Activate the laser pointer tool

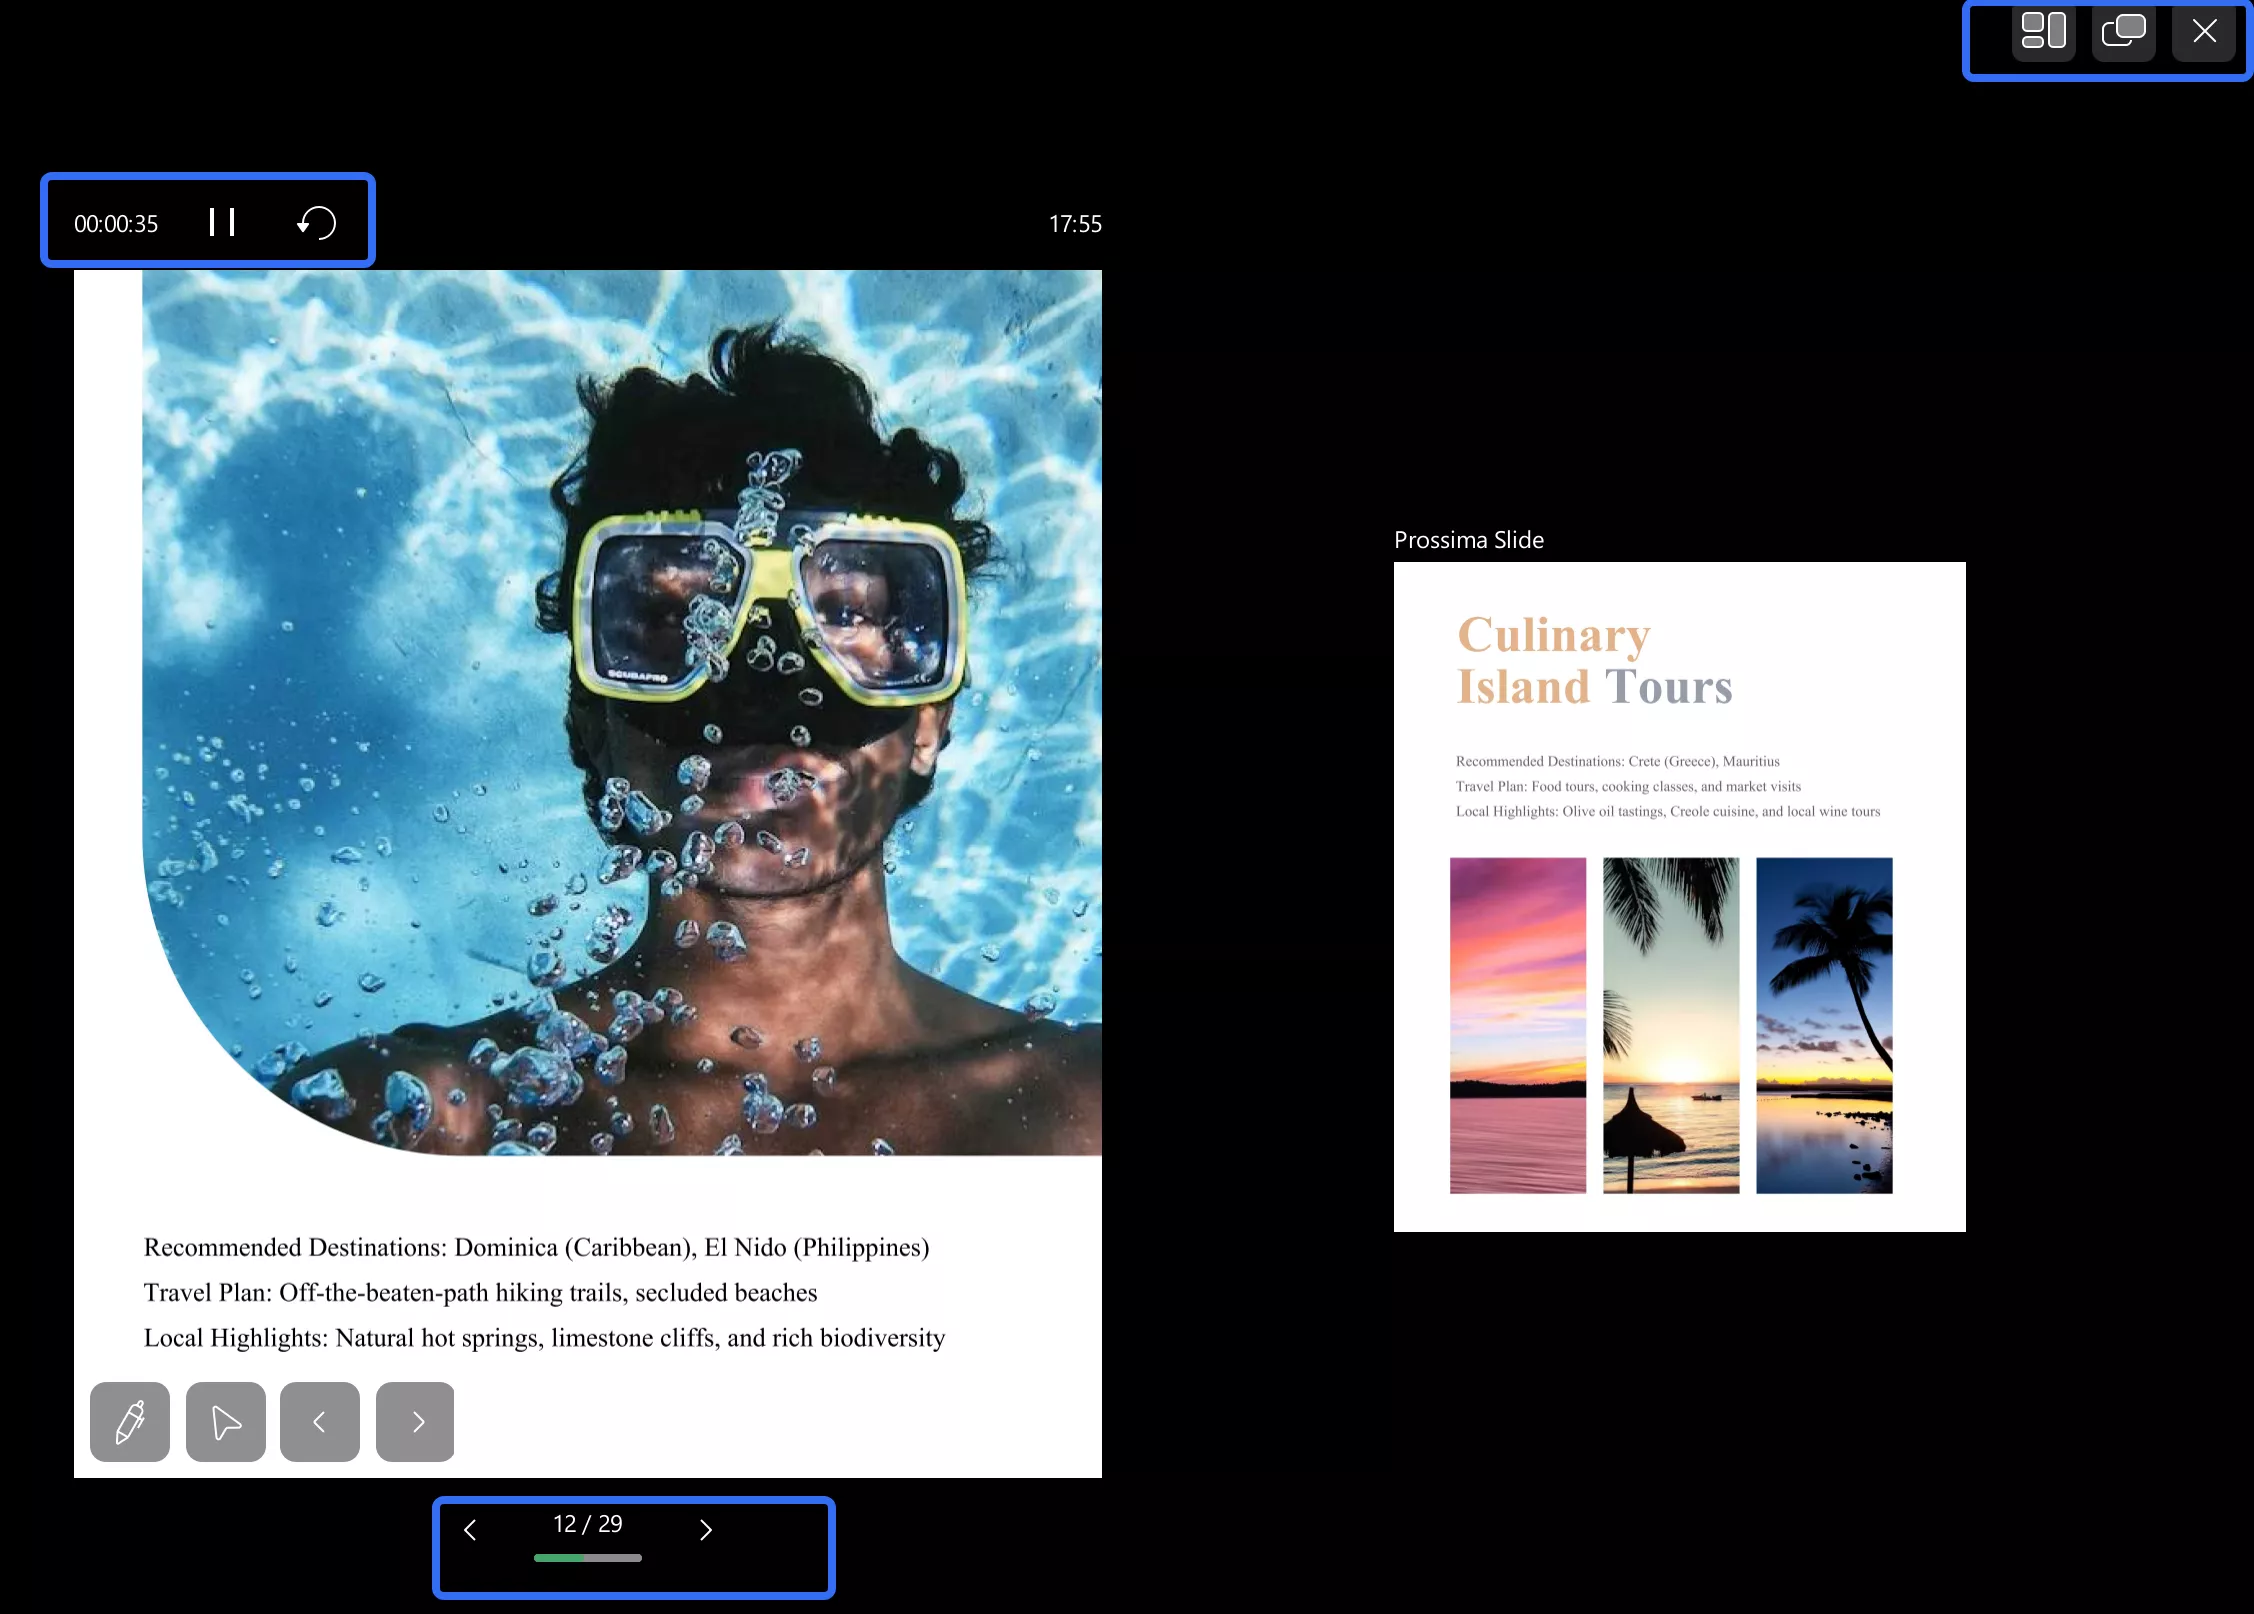226,1421
